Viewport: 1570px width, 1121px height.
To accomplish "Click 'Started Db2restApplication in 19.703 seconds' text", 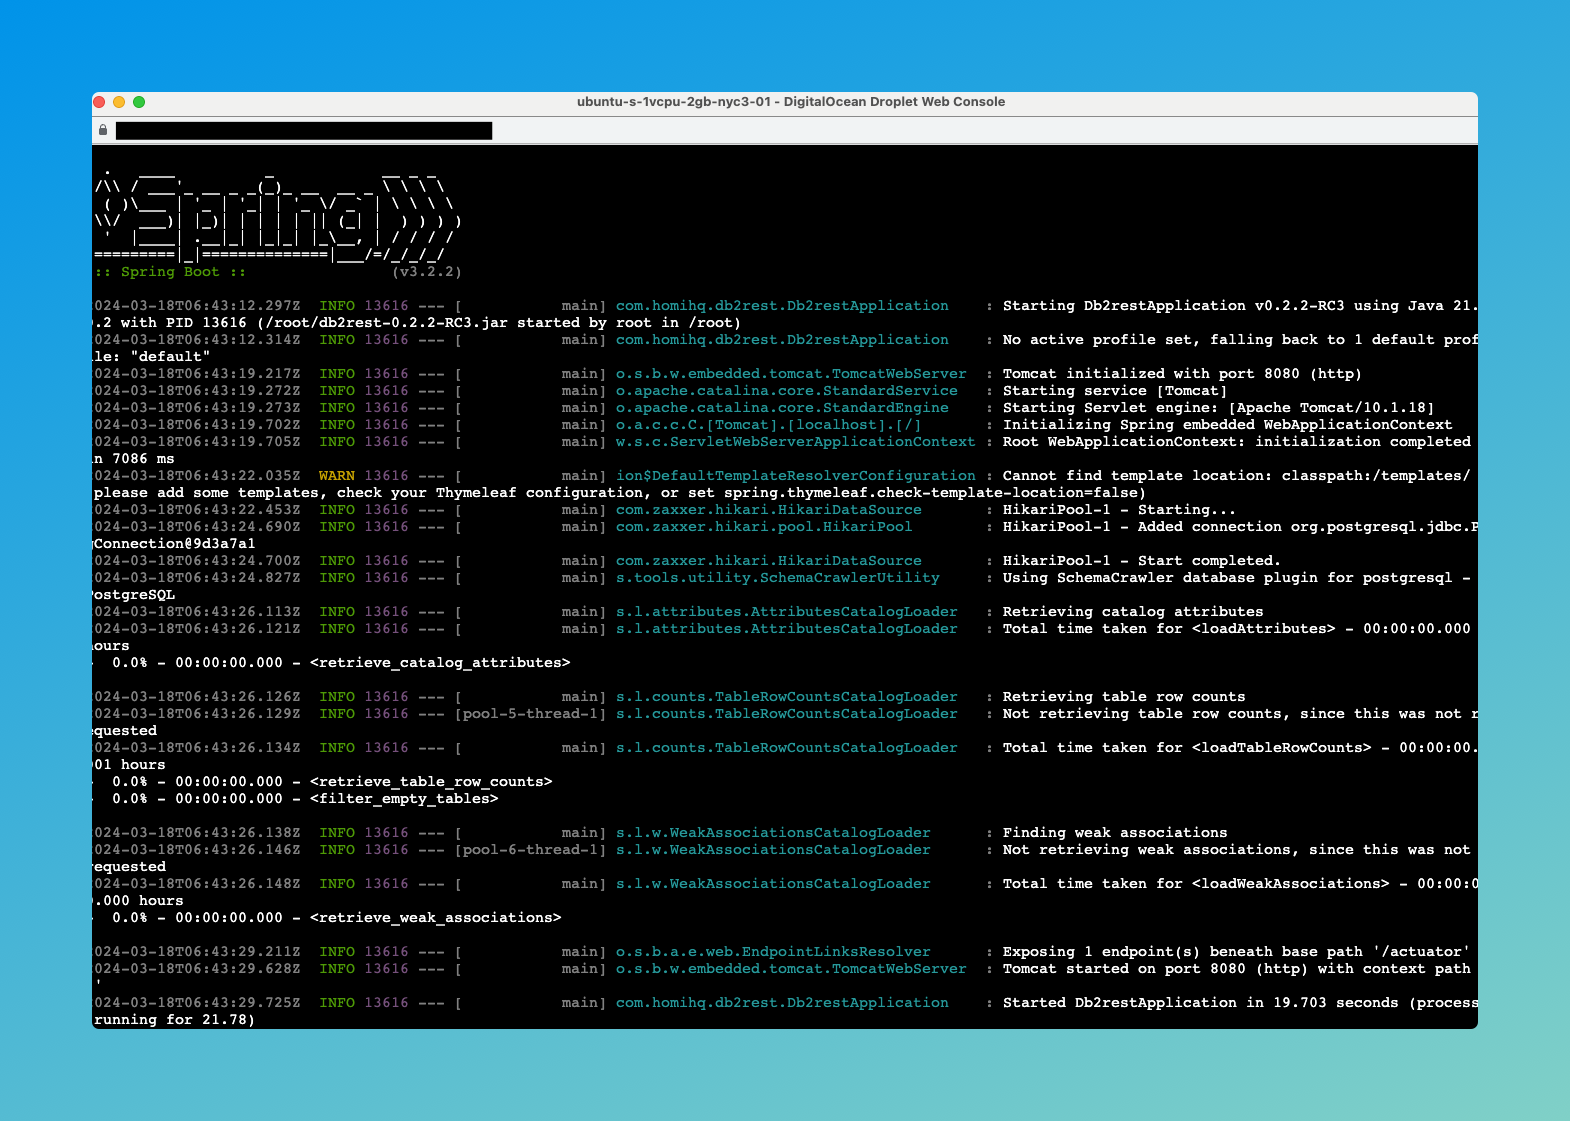I will pos(1200,1003).
